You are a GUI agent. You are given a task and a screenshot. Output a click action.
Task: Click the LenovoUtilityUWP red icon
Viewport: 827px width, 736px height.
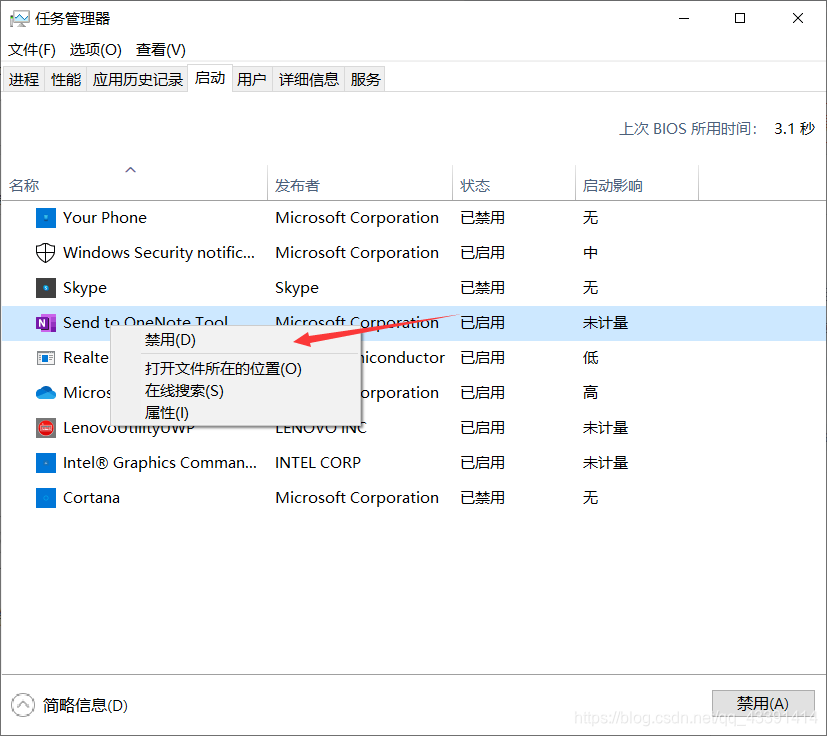[46, 428]
